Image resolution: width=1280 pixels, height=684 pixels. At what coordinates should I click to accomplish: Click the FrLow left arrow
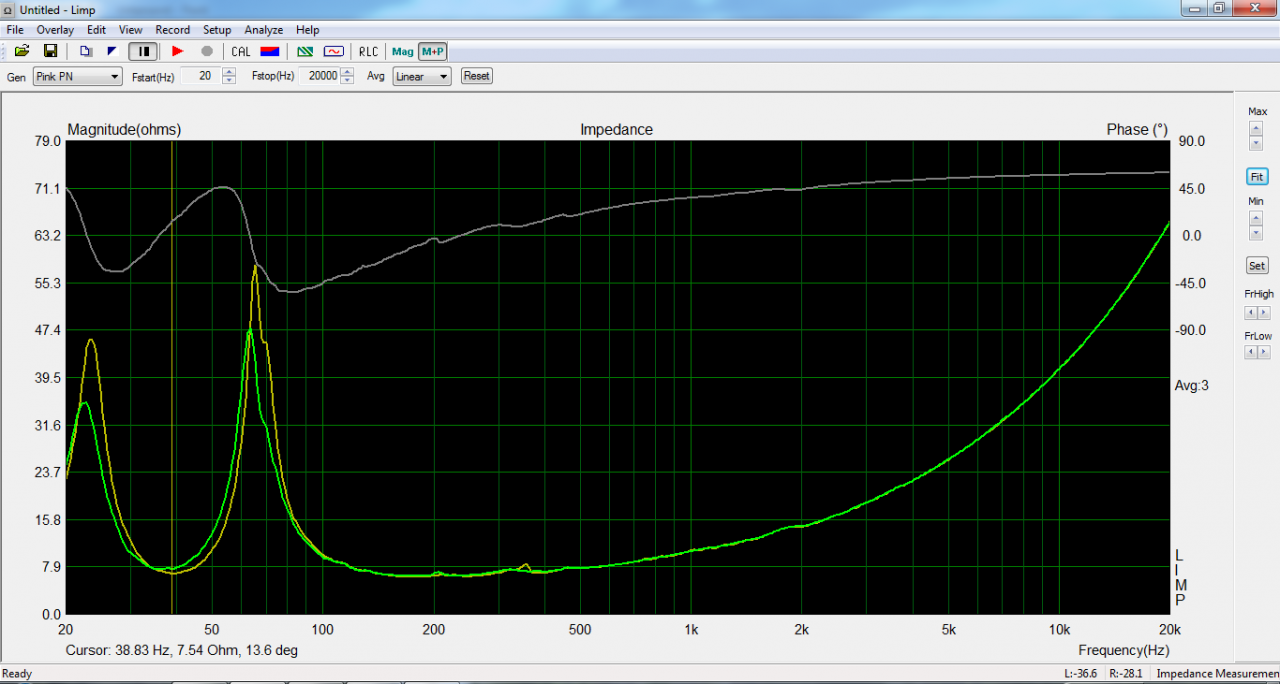pos(1250,352)
